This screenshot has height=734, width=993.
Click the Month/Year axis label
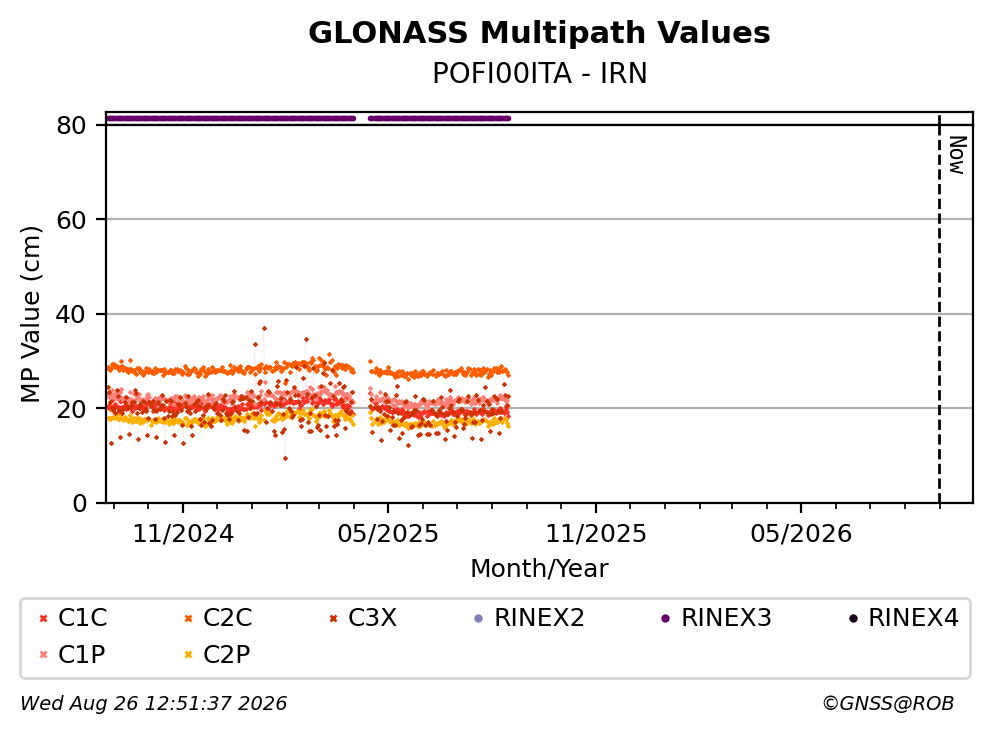click(539, 569)
